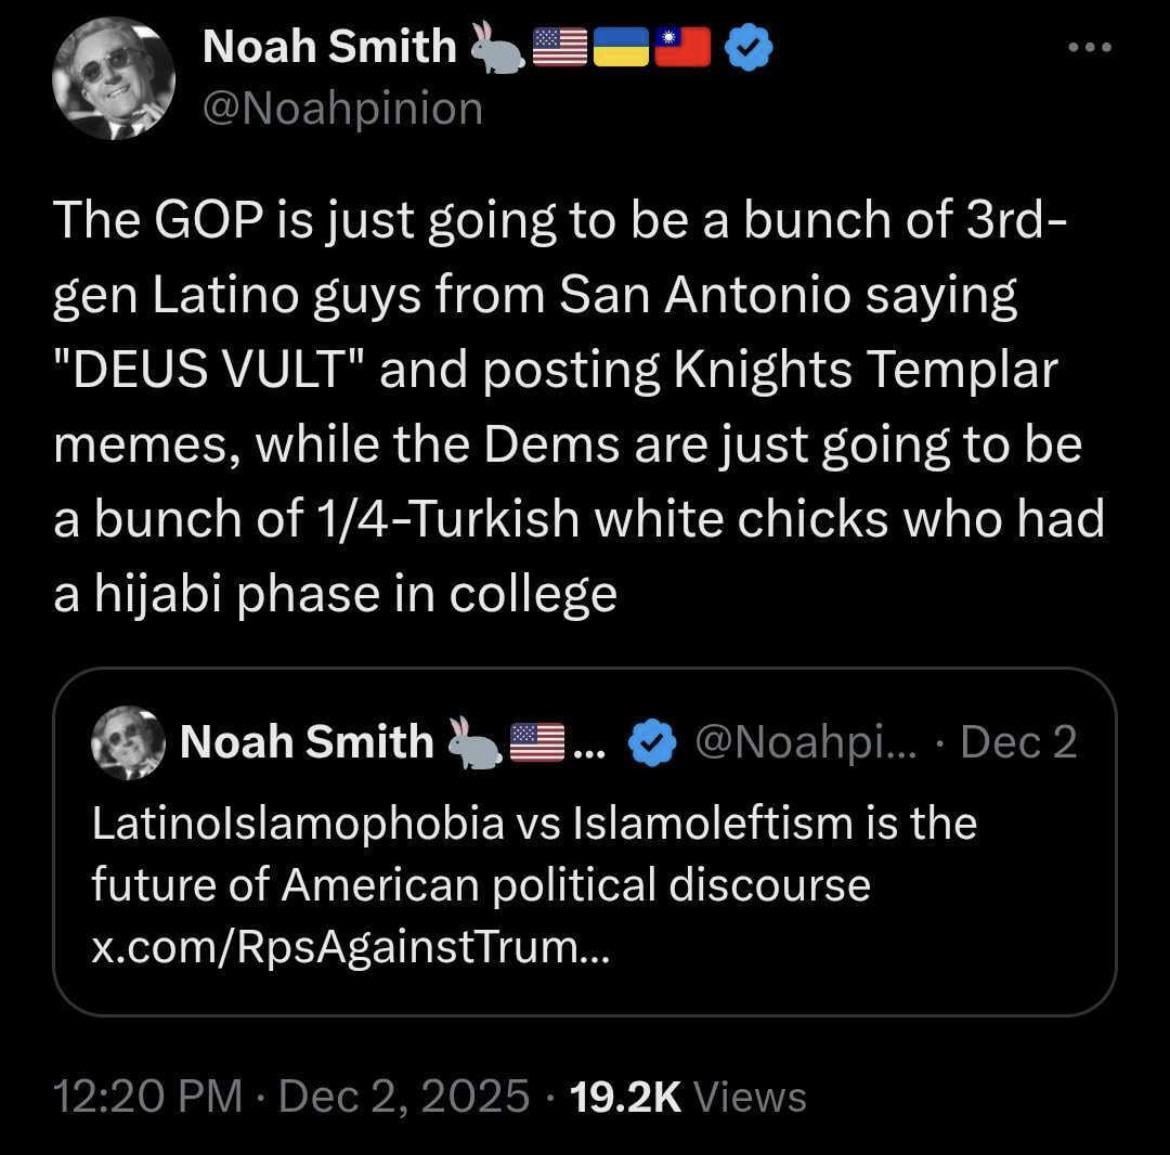Image resolution: width=1170 pixels, height=1155 pixels.
Task: Click Noah Smith name in quoted tweet
Action: [306, 743]
